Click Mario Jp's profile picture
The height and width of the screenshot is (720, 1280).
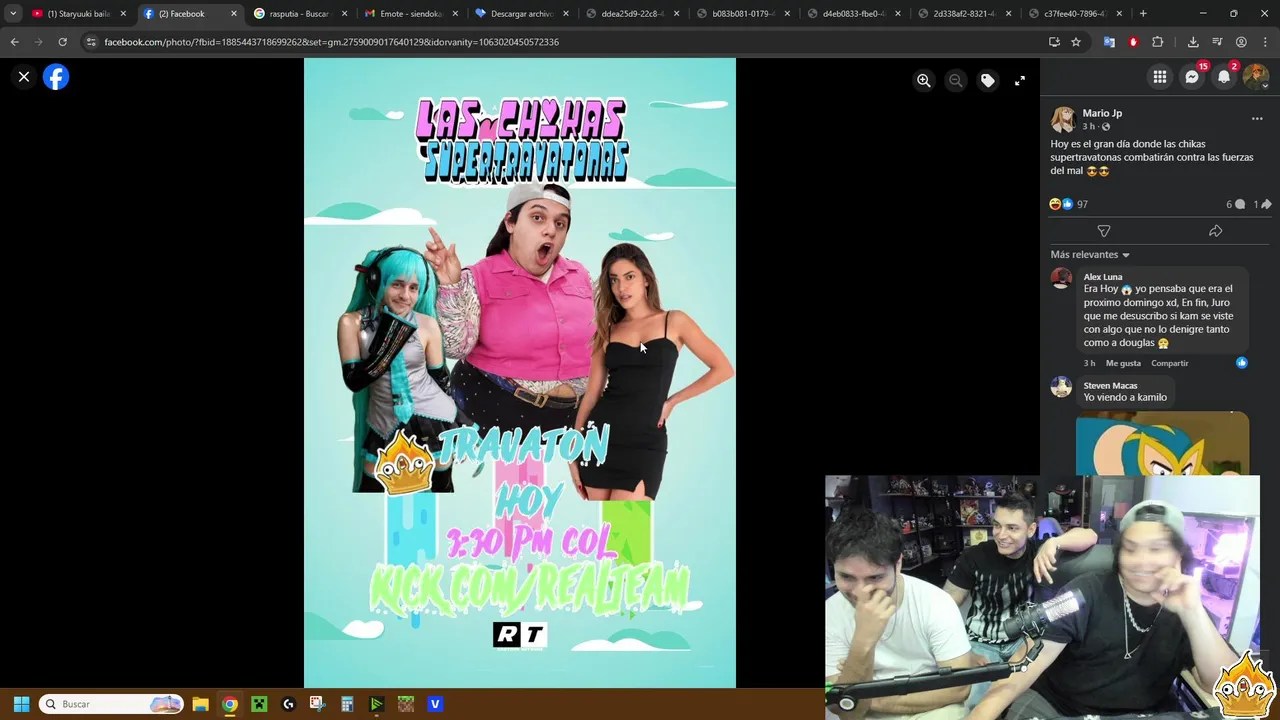(x=1063, y=120)
